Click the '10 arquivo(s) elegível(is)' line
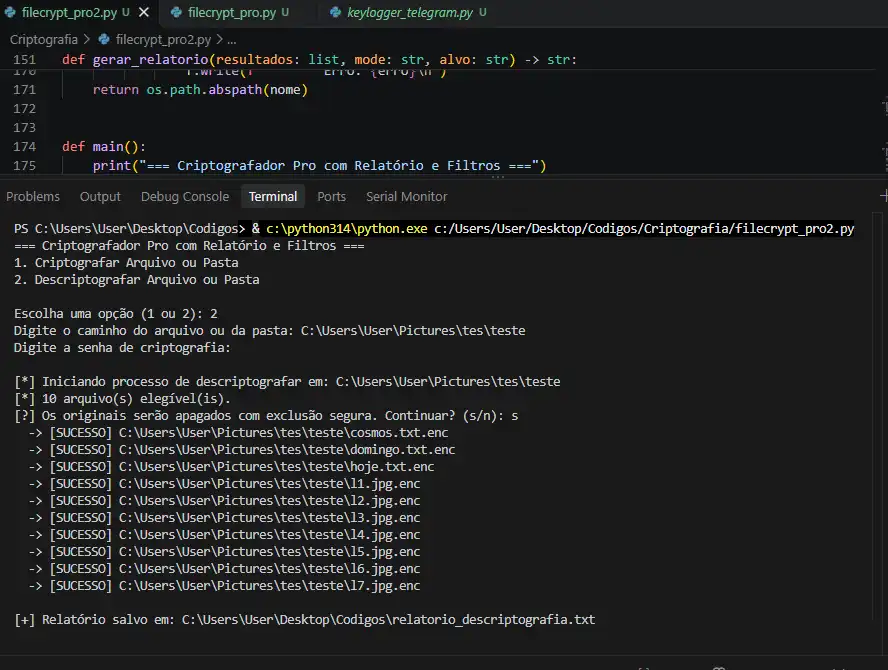Viewport: 888px width, 670px height. (122, 399)
